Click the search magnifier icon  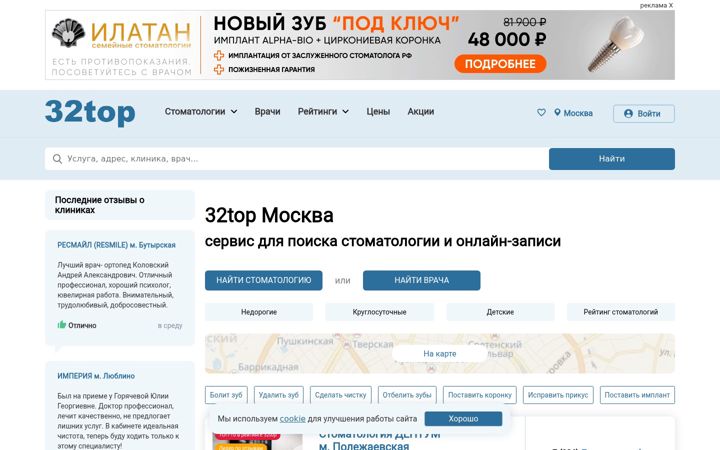point(57,159)
